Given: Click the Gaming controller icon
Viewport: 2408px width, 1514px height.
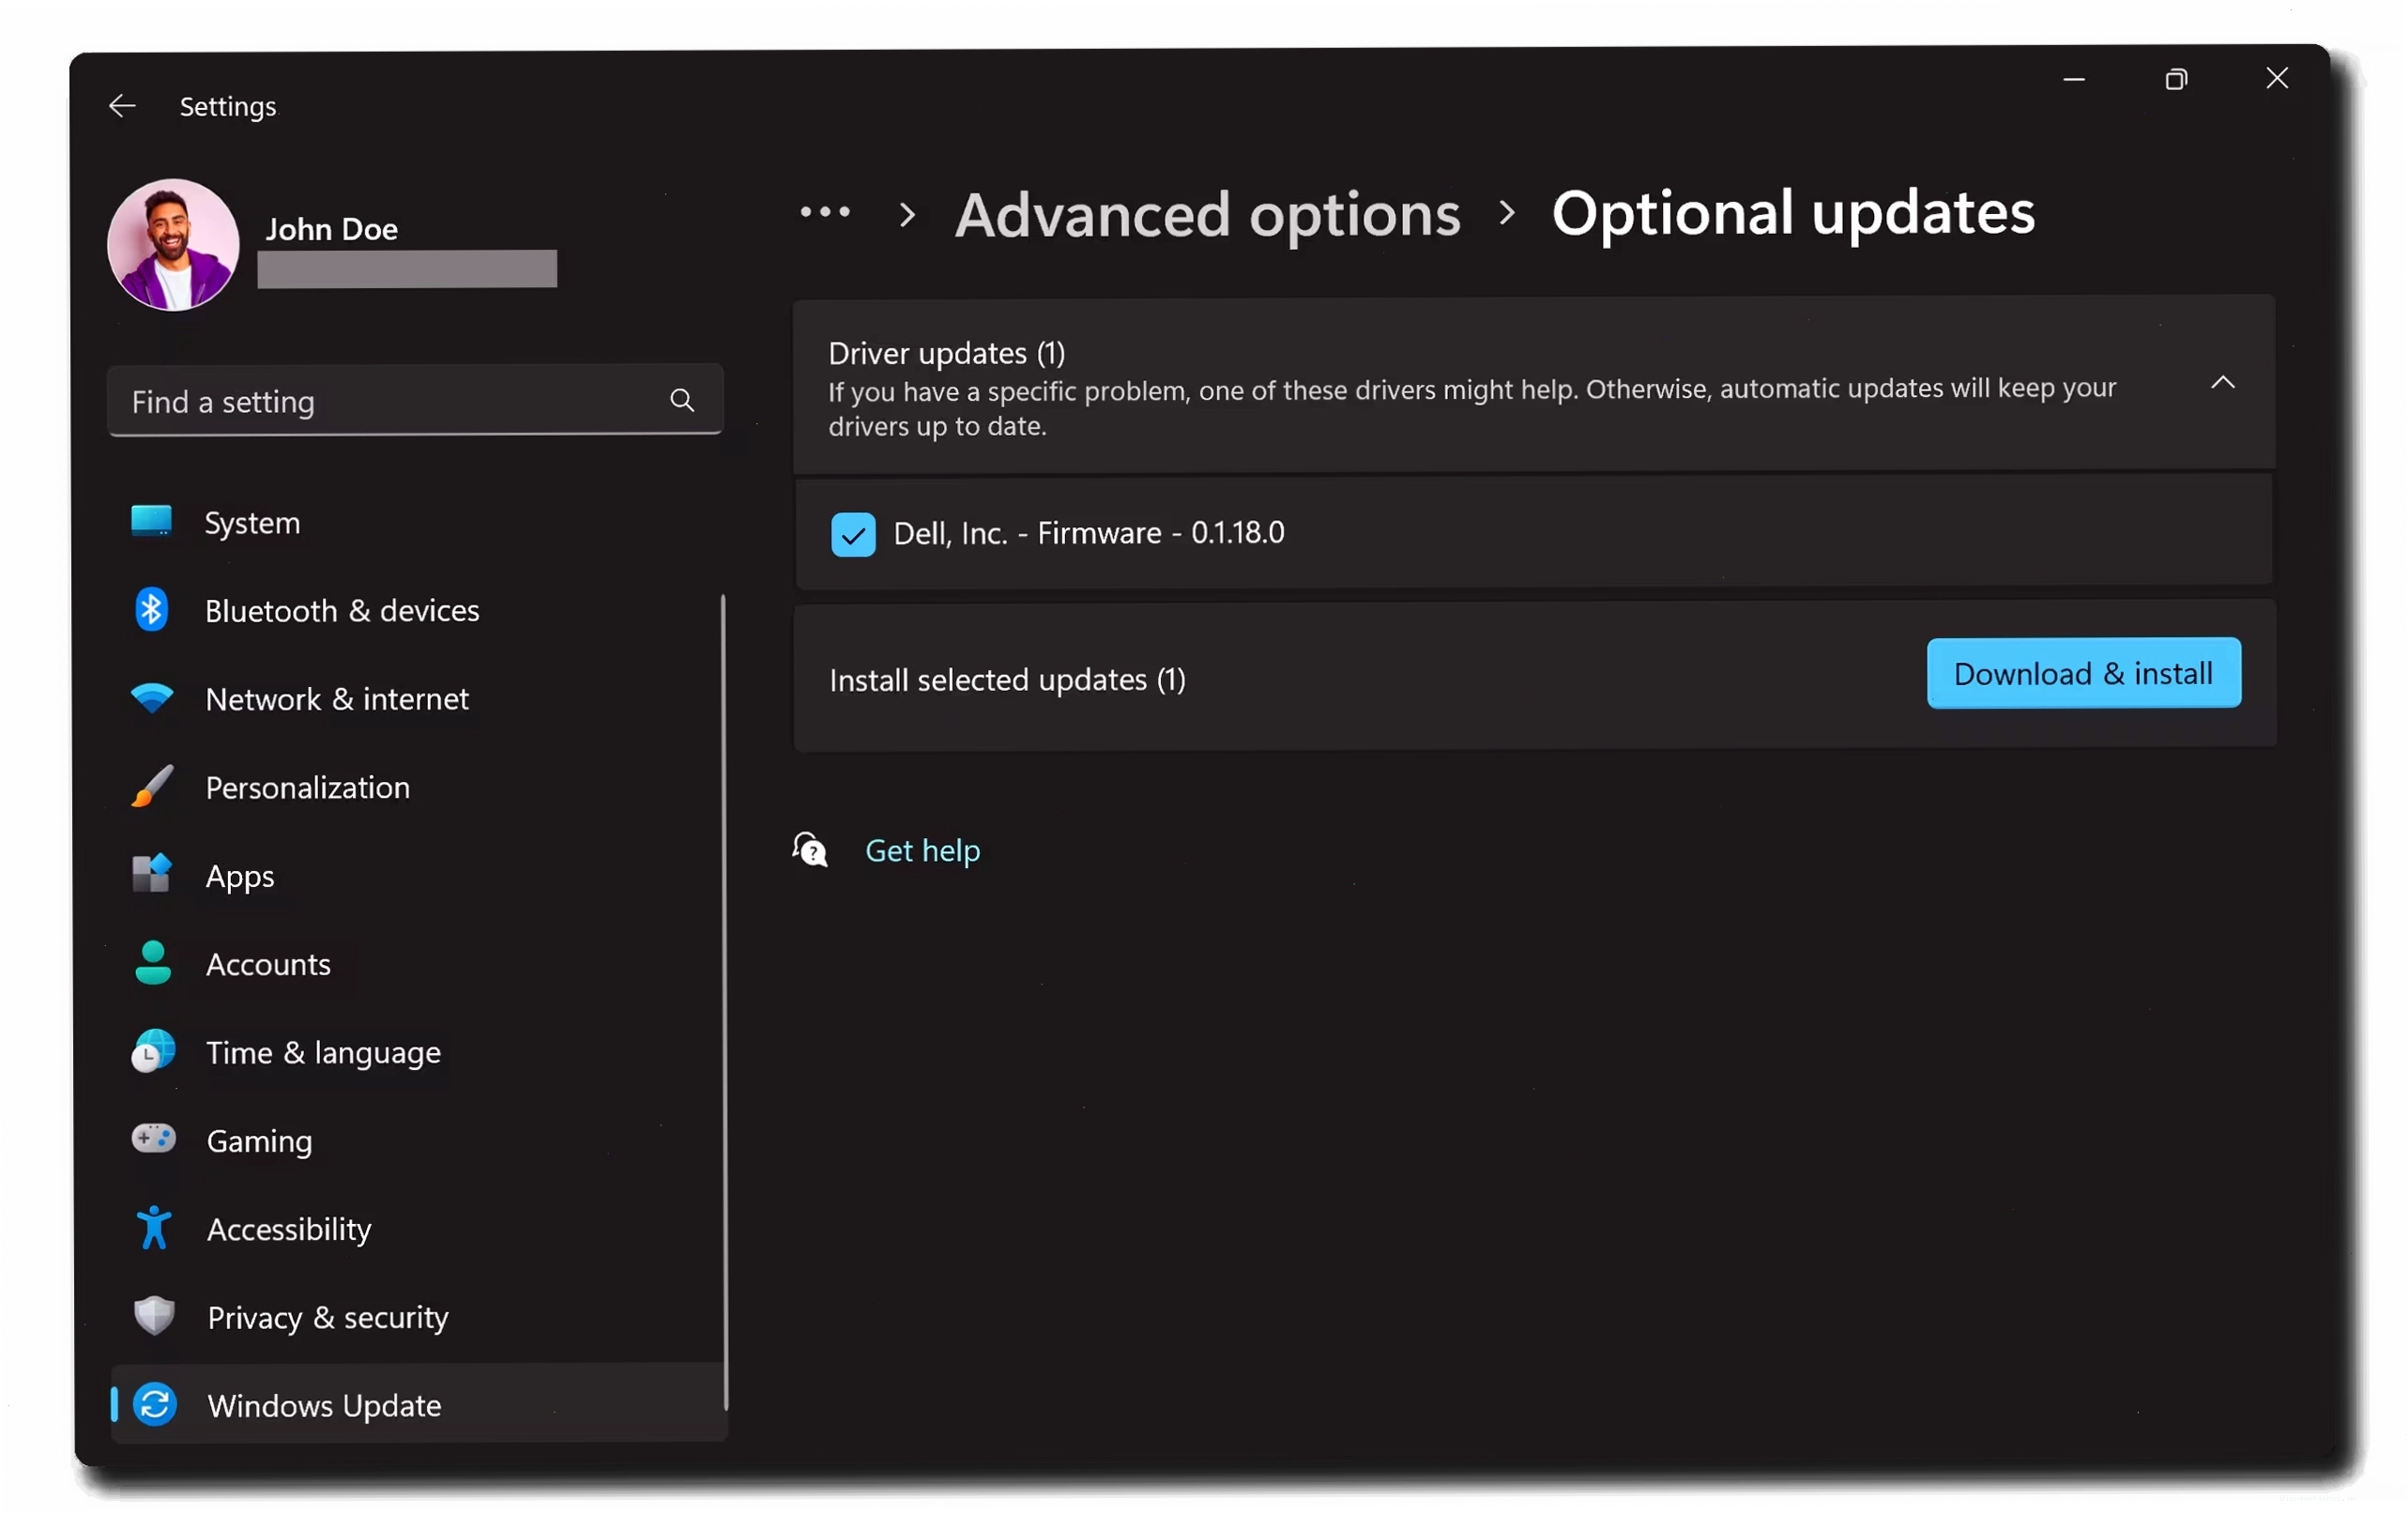Looking at the screenshot, I should (x=154, y=1139).
